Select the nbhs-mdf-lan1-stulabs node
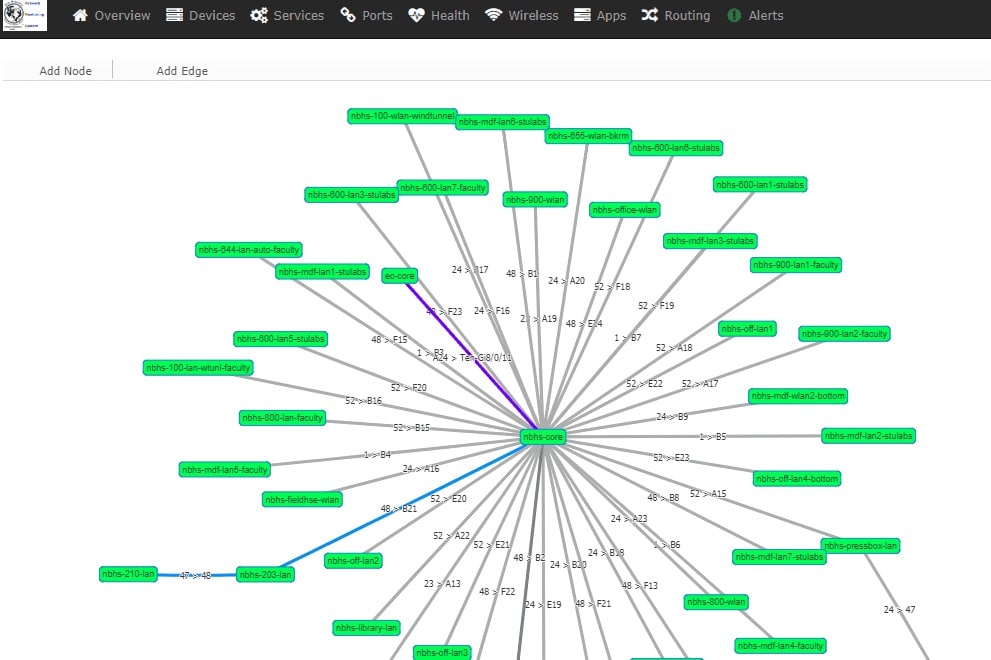Image resolution: width=991 pixels, height=660 pixels. coord(322,272)
